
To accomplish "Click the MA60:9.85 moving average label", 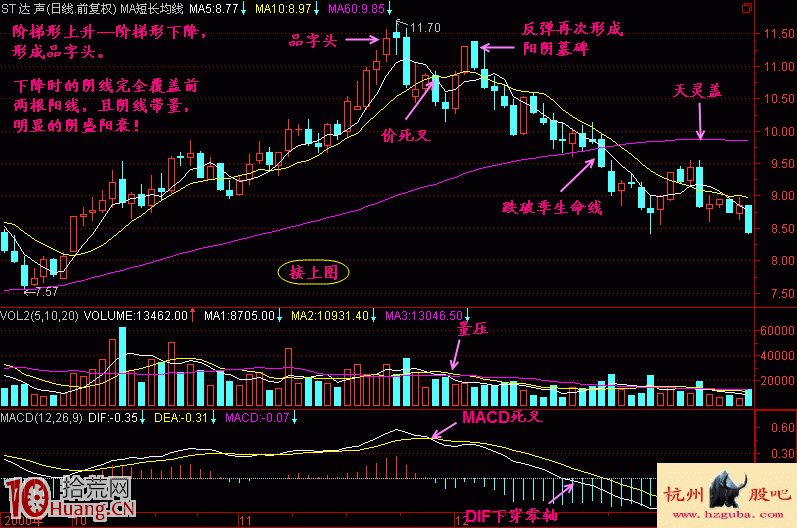I will coord(356,8).
